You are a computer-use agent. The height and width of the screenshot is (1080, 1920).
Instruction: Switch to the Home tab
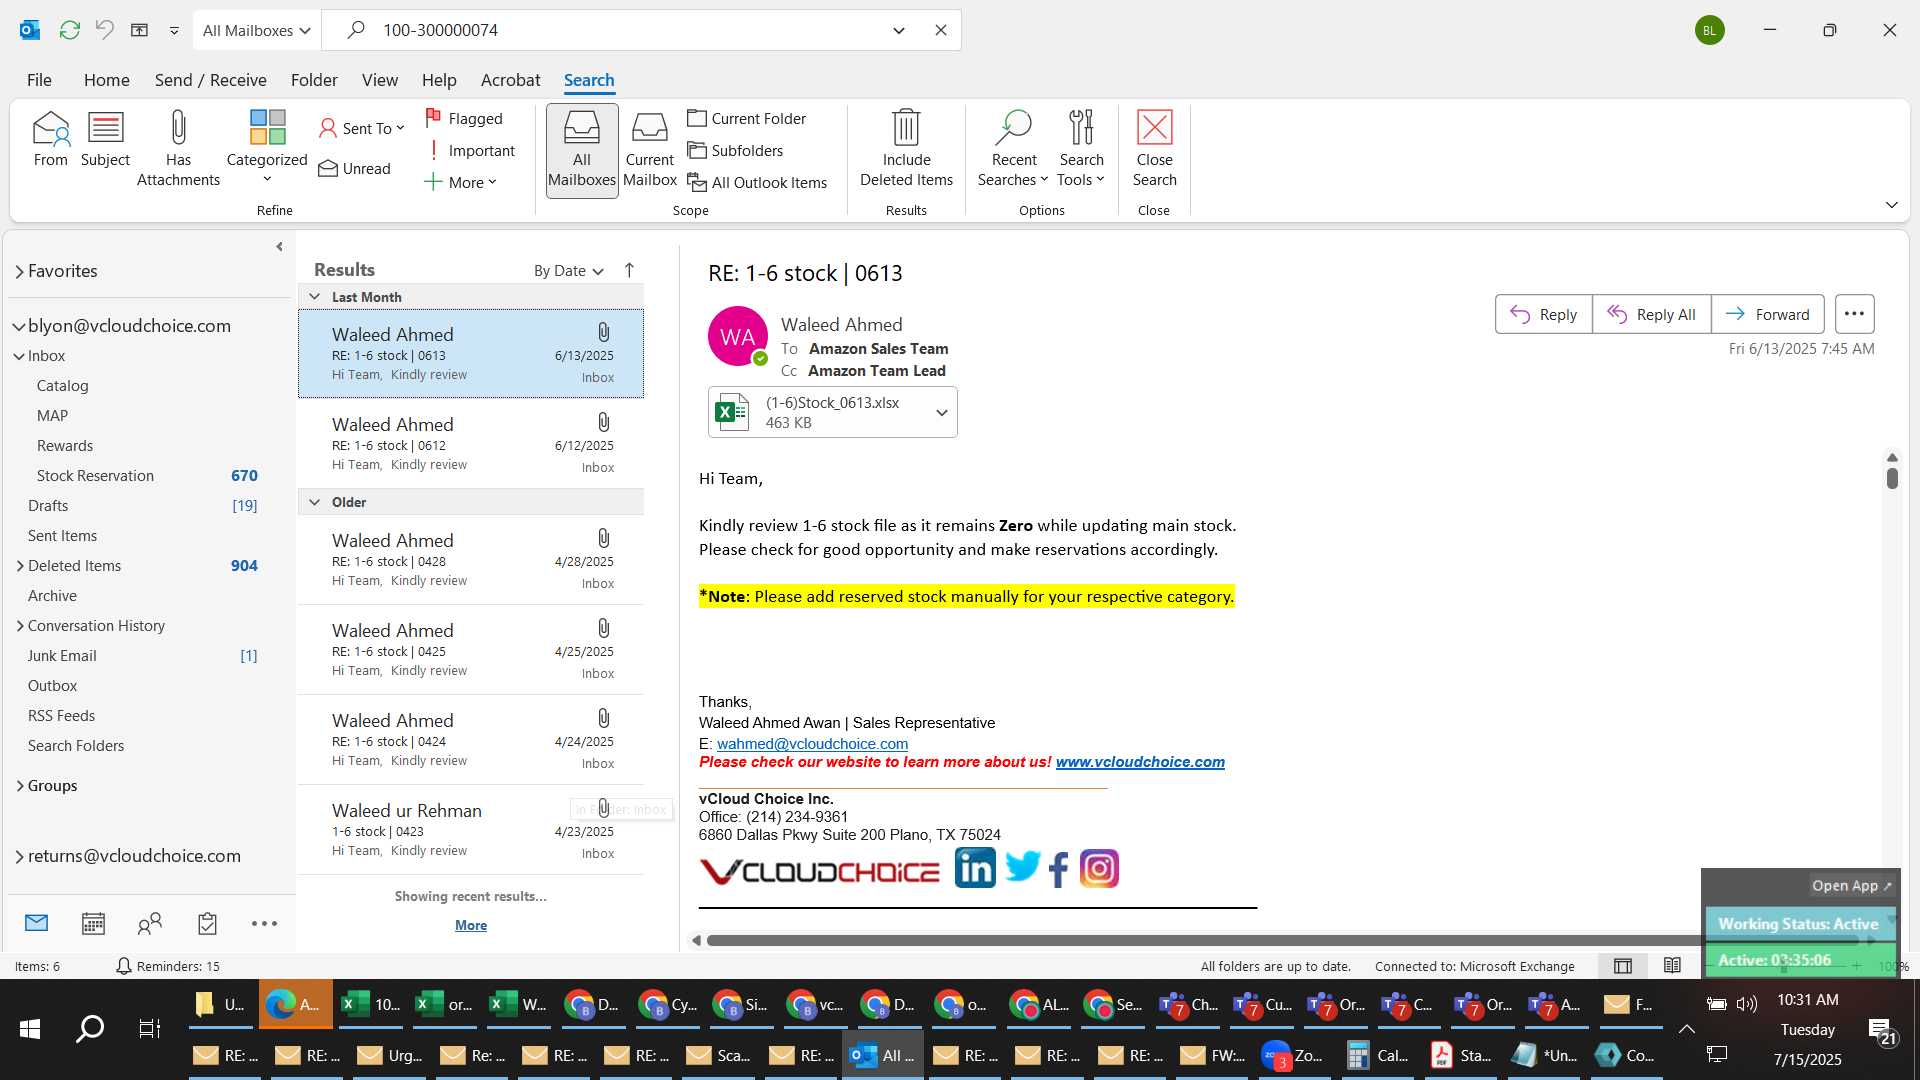click(x=106, y=80)
